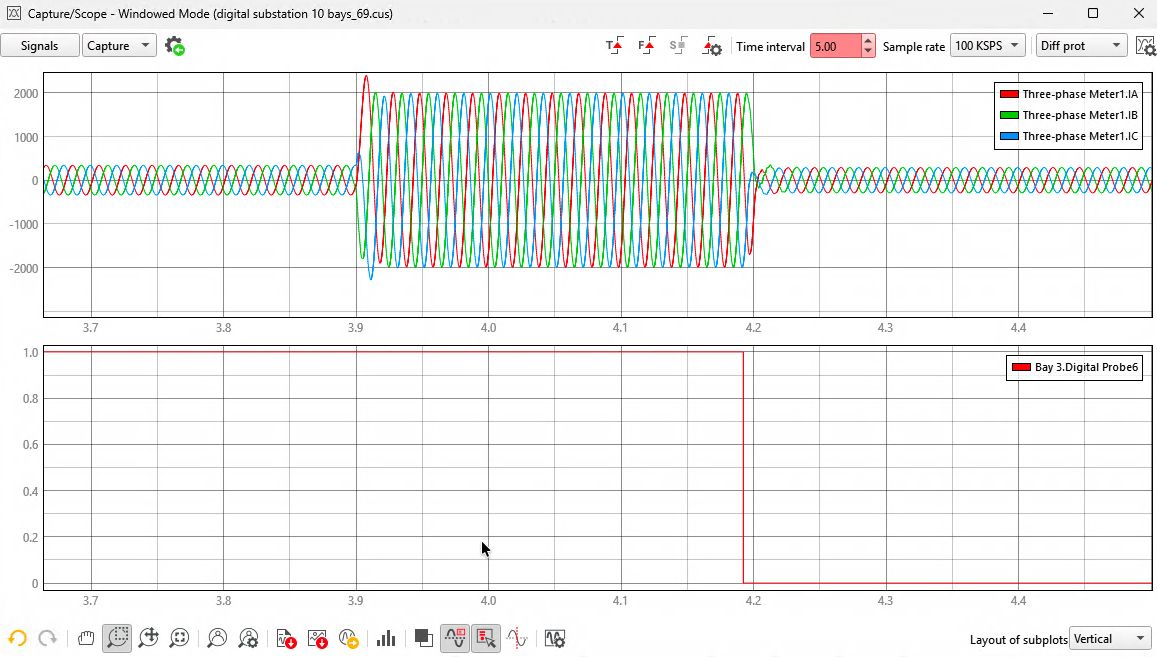The width and height of the screenshot is (1157, 657).
Task: Click the undo arrow icon
Action: [18, 639]
